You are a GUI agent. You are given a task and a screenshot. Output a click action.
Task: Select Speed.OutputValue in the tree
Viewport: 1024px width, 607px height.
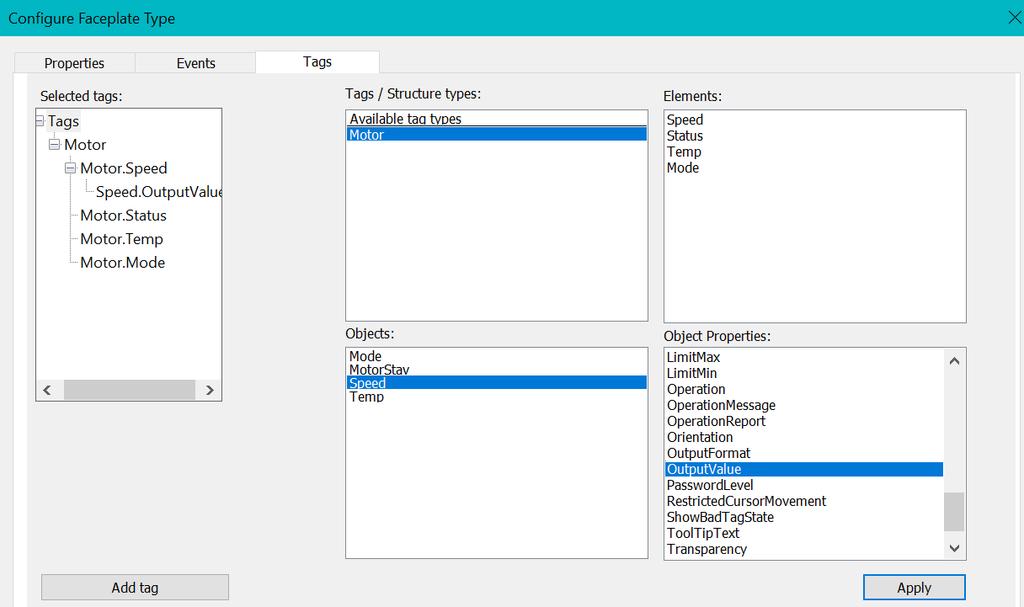coord(159,191)
